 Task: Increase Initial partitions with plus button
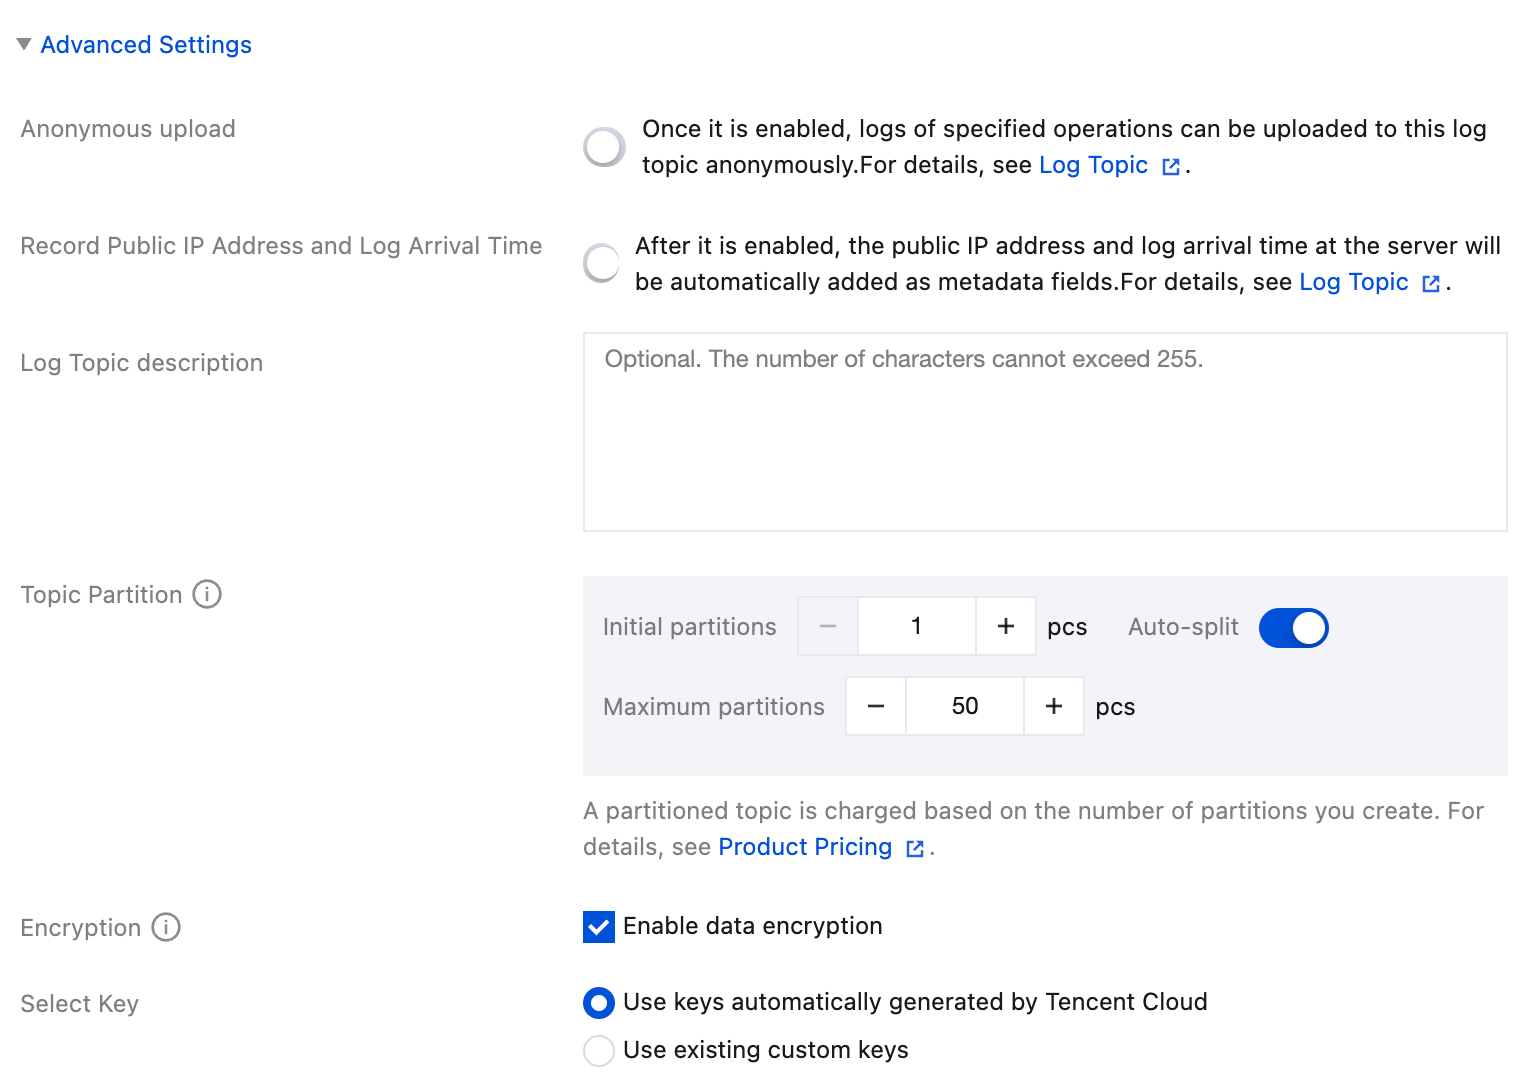(1006, 626)
